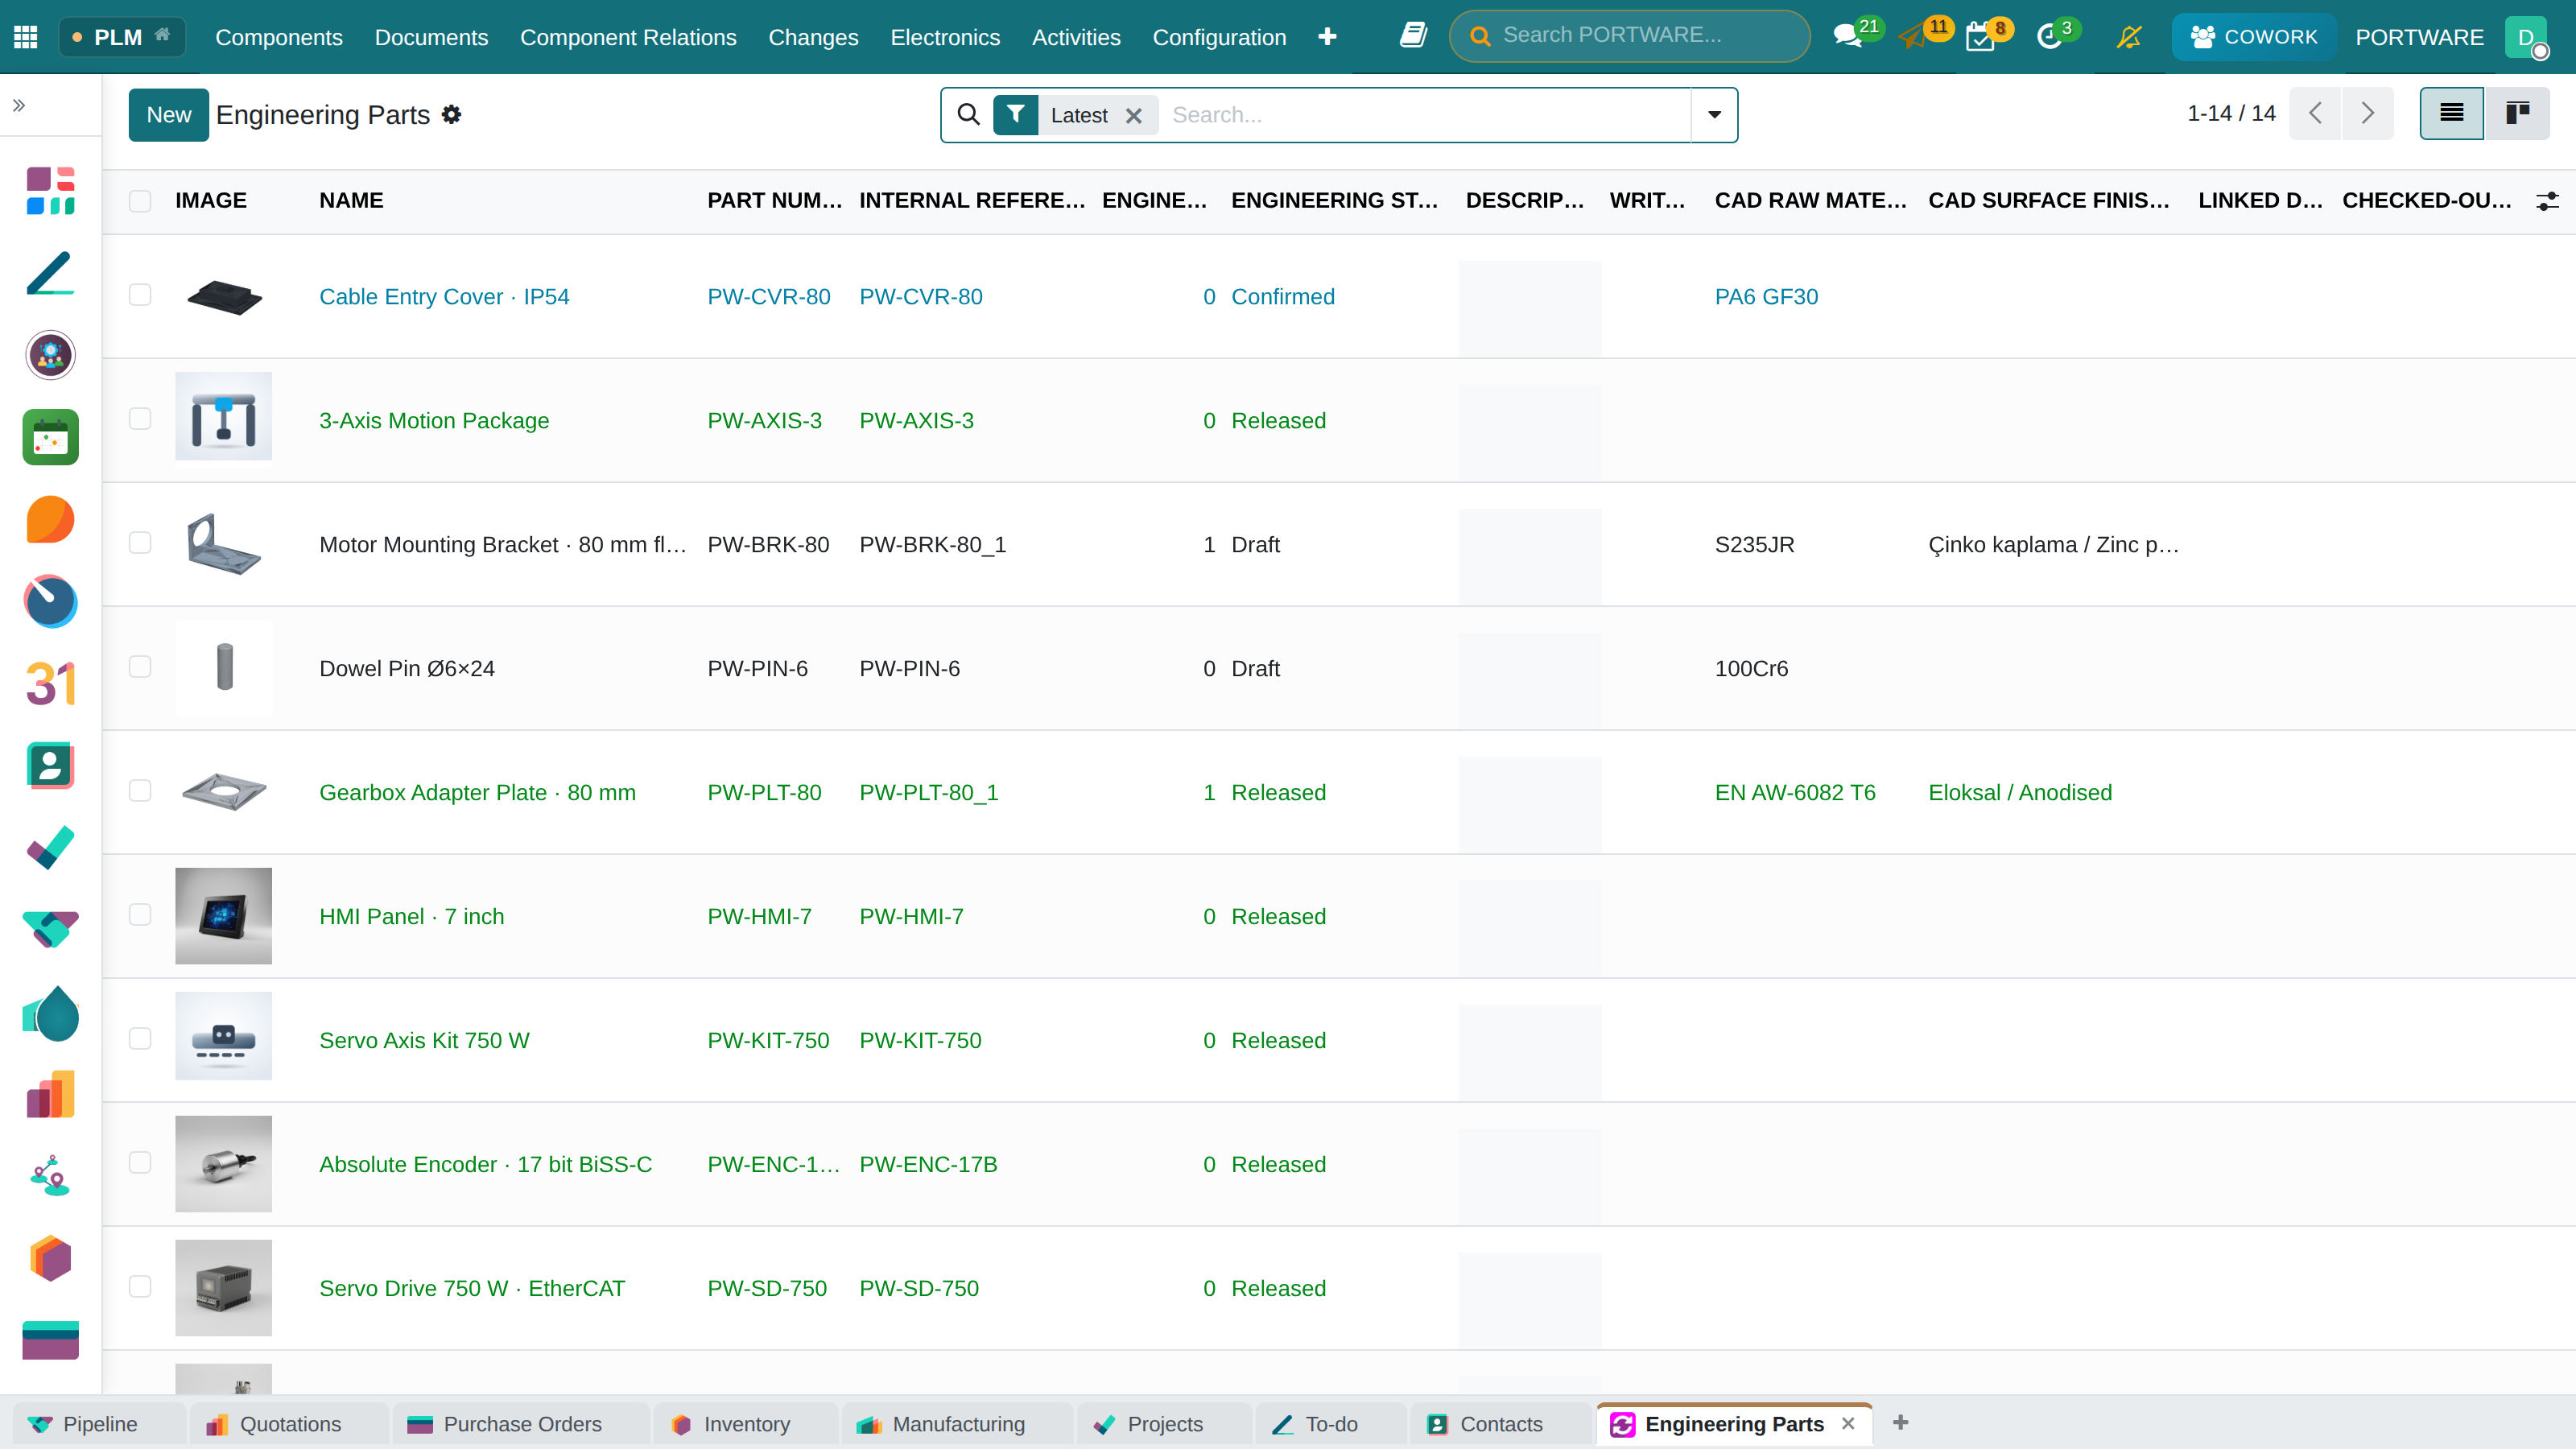Open Engineering Parts gear settings icon

point(452,115)
